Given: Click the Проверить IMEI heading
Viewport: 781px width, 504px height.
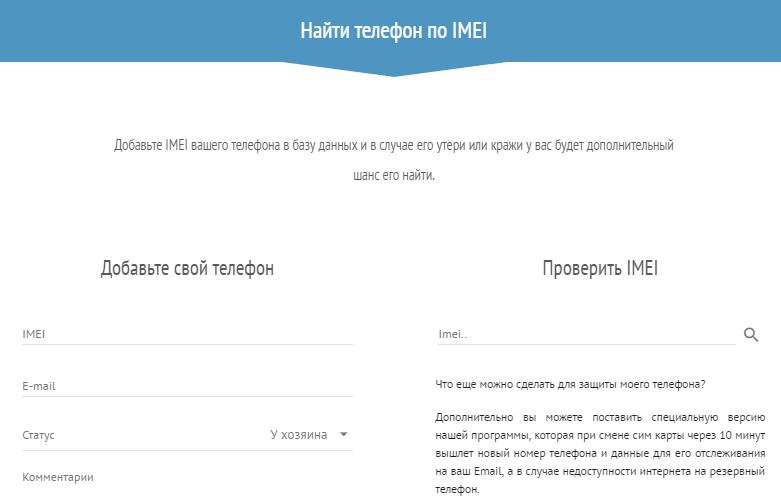Looking at the screenshot, I should coord(600,268).
